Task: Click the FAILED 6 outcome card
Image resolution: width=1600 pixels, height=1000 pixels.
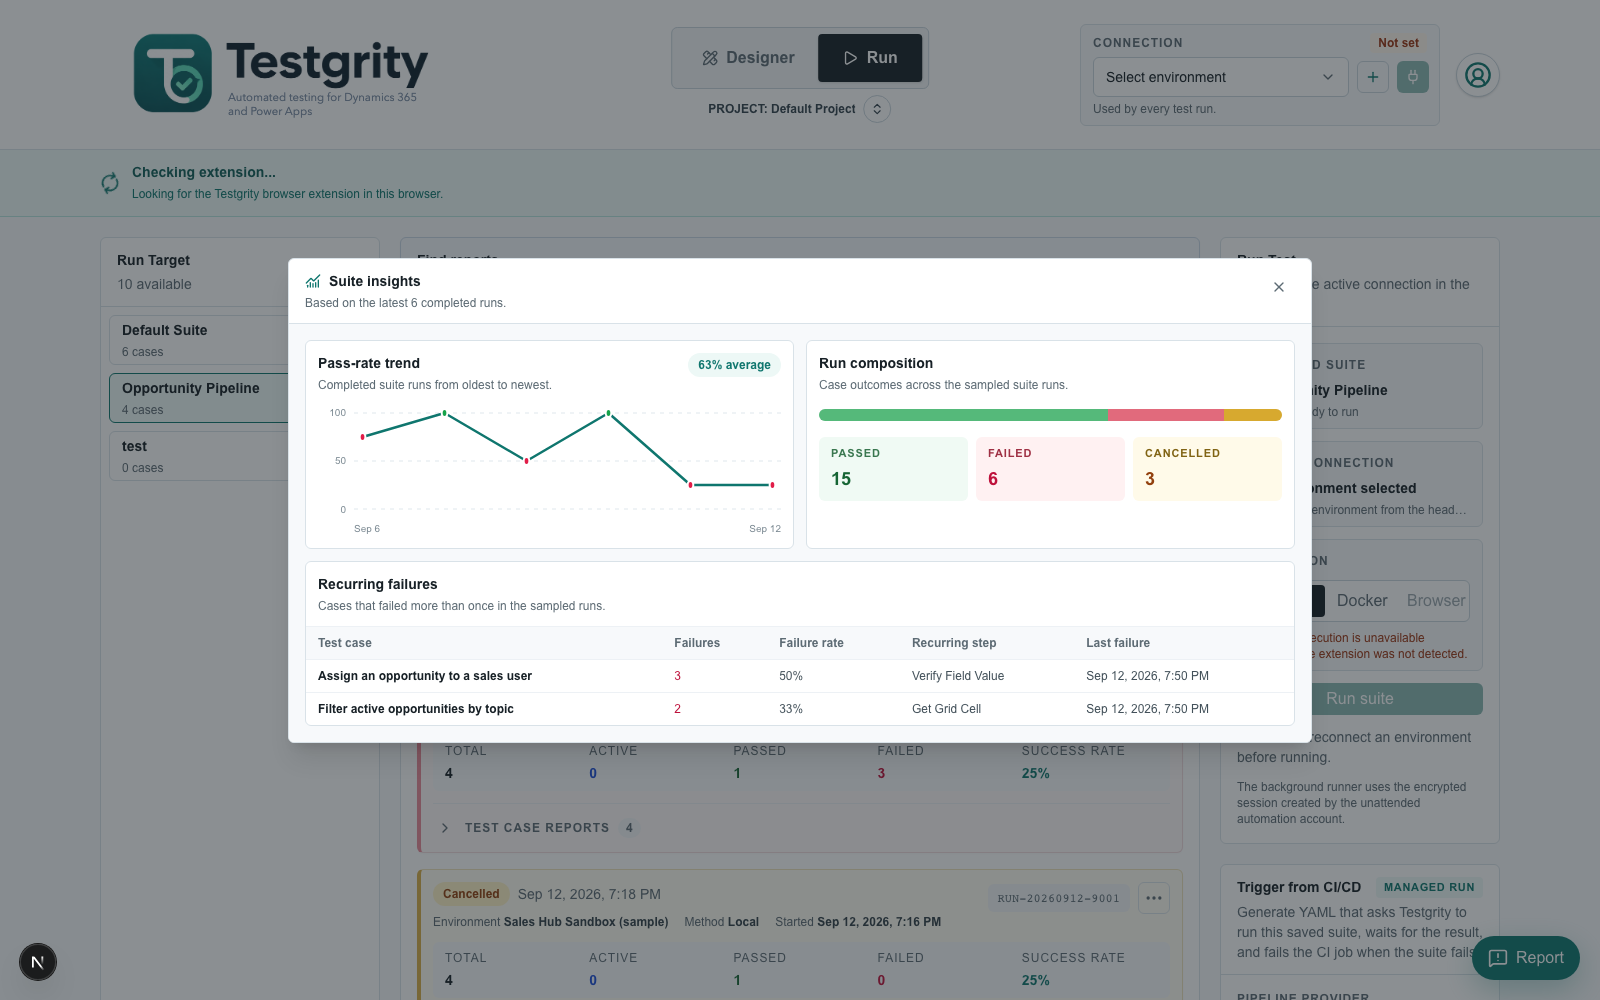Action: [1050, 469]
